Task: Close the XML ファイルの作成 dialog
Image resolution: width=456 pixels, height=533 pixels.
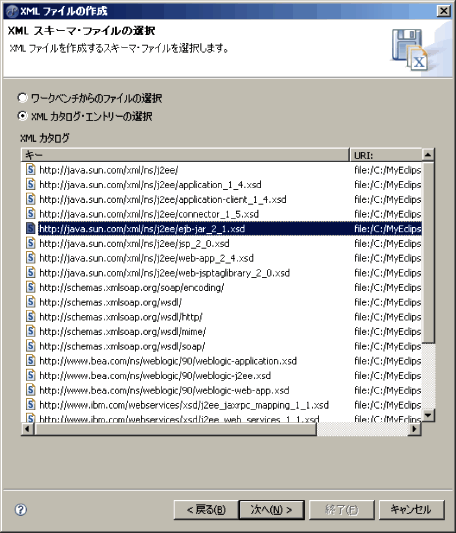Action: pyautogui.click(x=443, y=11)
